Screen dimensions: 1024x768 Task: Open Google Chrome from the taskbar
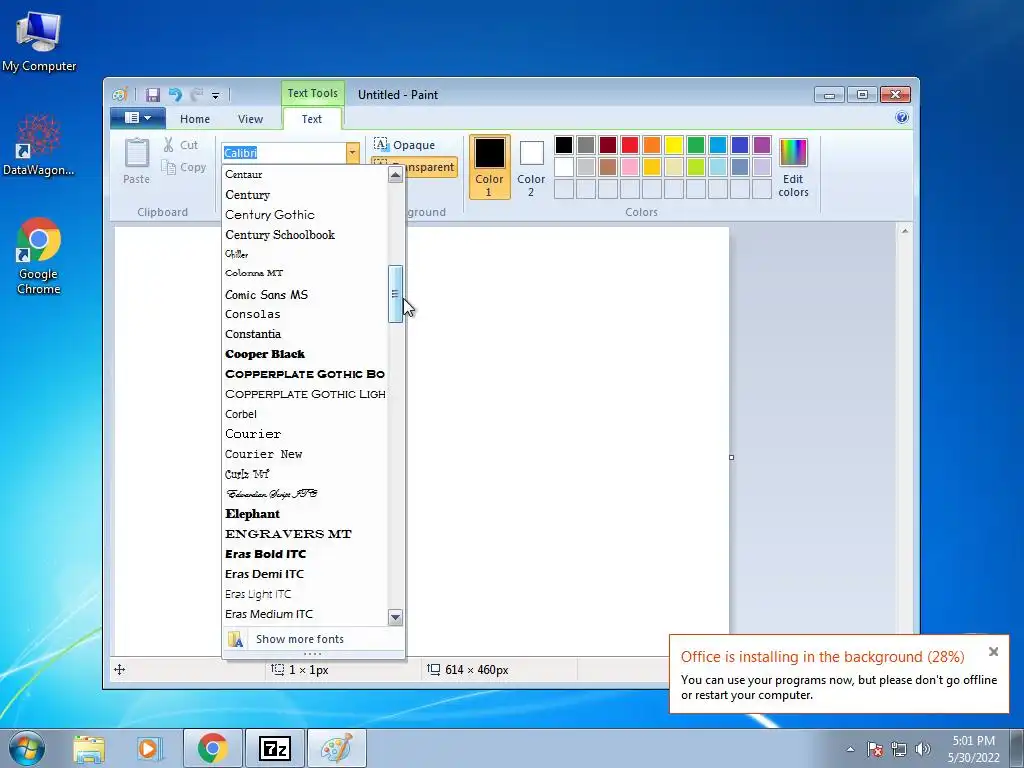(x=212, y=748)
